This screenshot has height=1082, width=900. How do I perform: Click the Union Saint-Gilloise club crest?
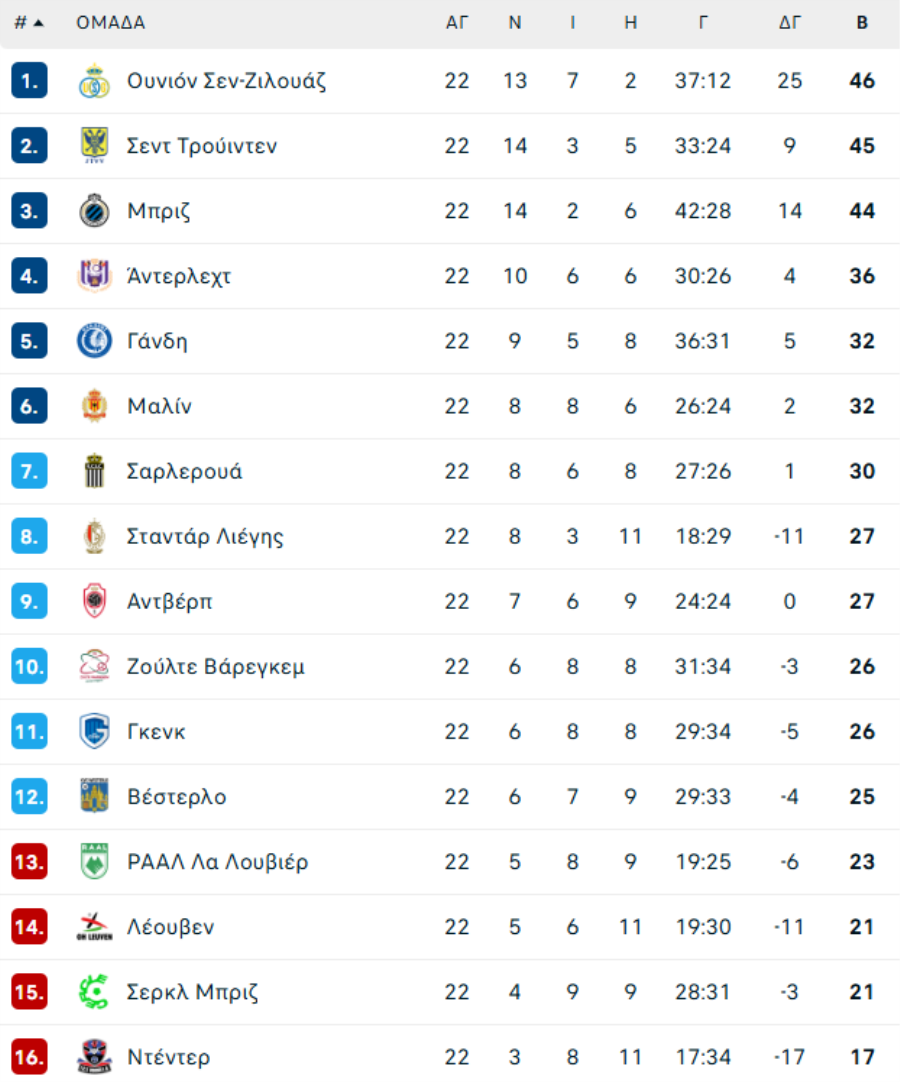[x=94, y=81]
